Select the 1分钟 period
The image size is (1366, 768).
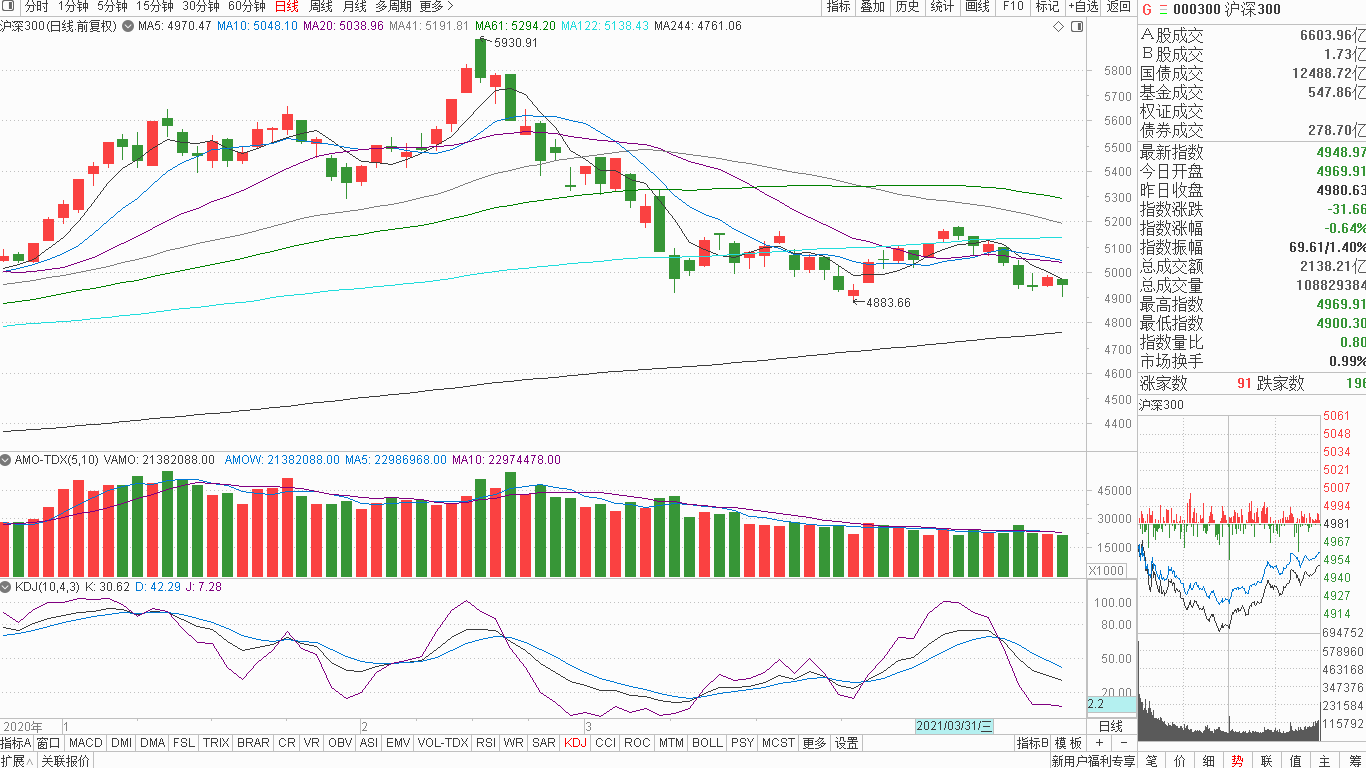73,7
